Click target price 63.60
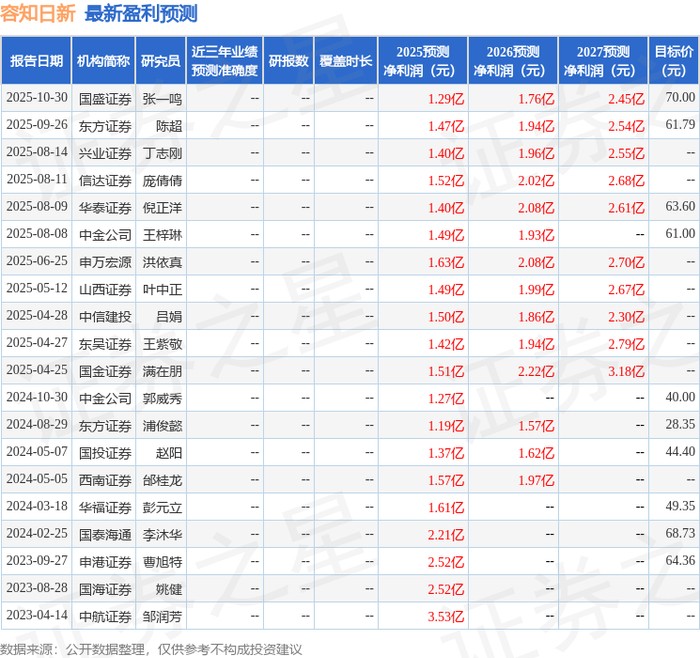Image resolution: width=700 pixels, height=658 pixels. coord(680,206)
